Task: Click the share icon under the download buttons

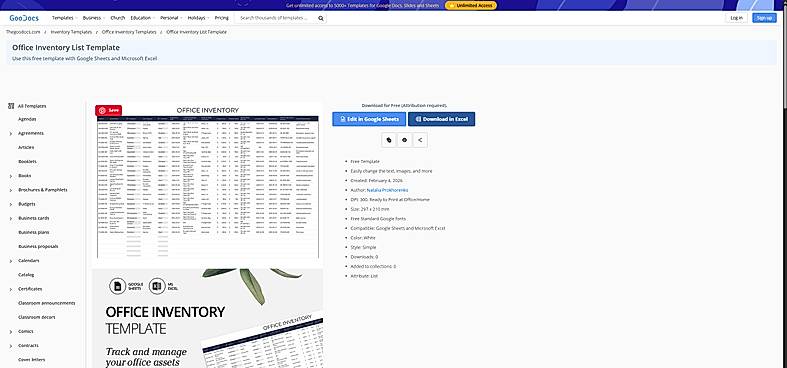Action: pos(420,140)
